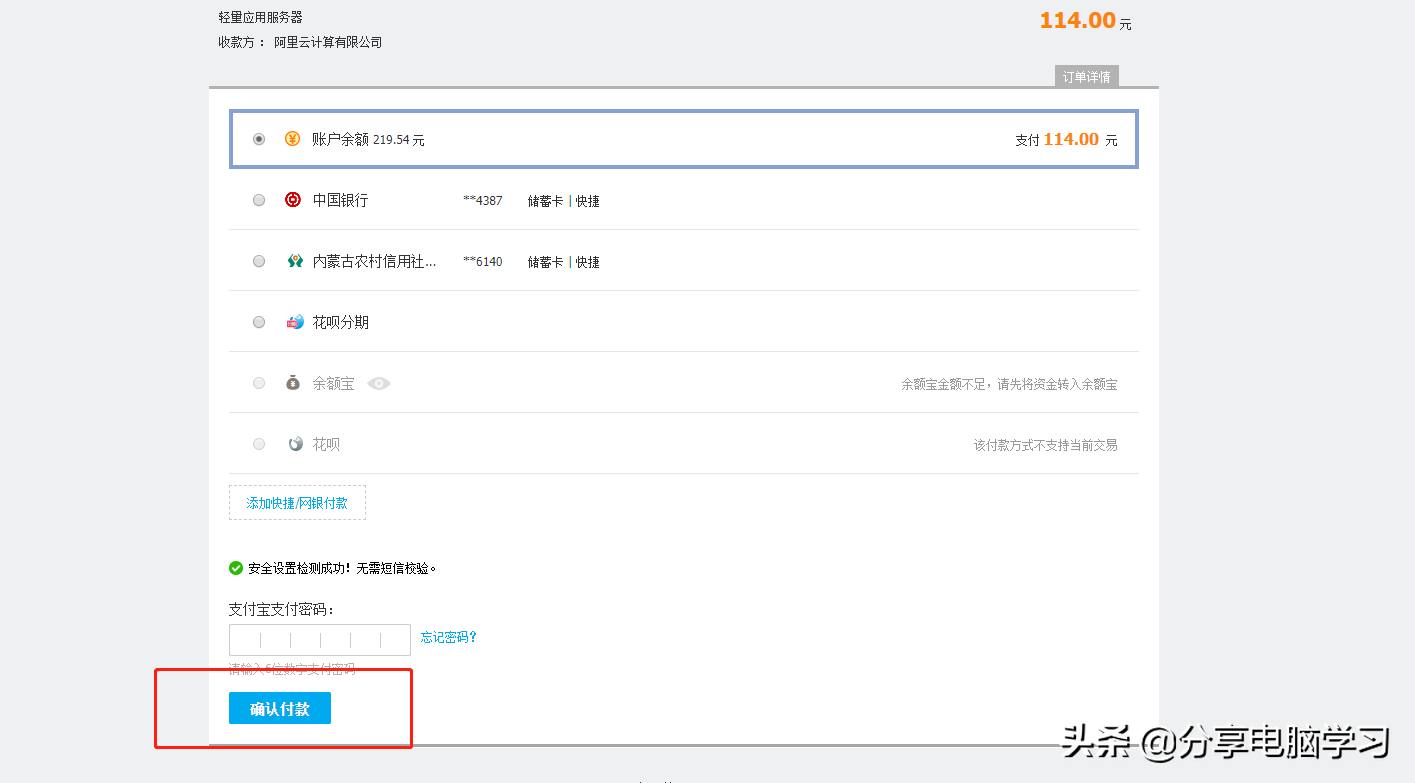
Task: Select the 花呗分期 radio button
Action: click(259, 322)
